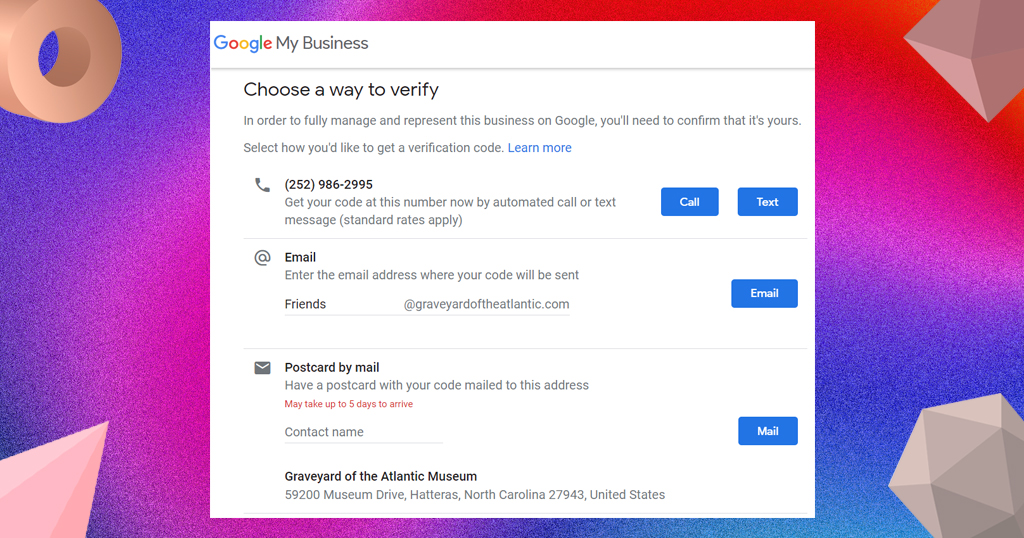The width and height of the screenshot is (1024, 538).
Task: Click the automated call or text description
Action: tap(450, 211)
